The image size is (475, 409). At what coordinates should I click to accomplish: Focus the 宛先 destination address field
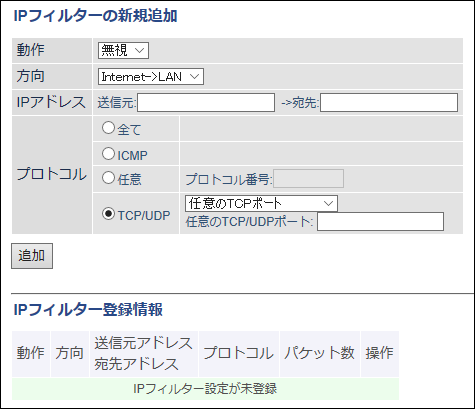click(x=389, y=102)
